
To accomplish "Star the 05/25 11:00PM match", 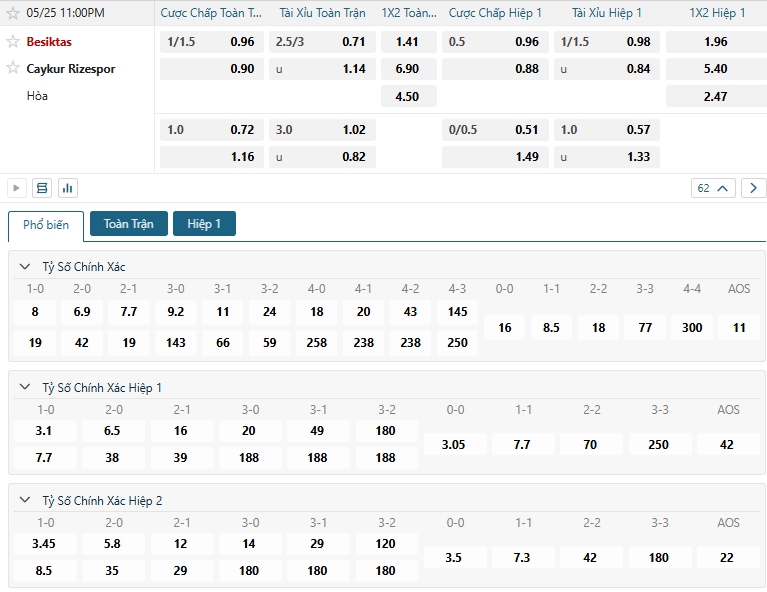I will tap(13, 14).
